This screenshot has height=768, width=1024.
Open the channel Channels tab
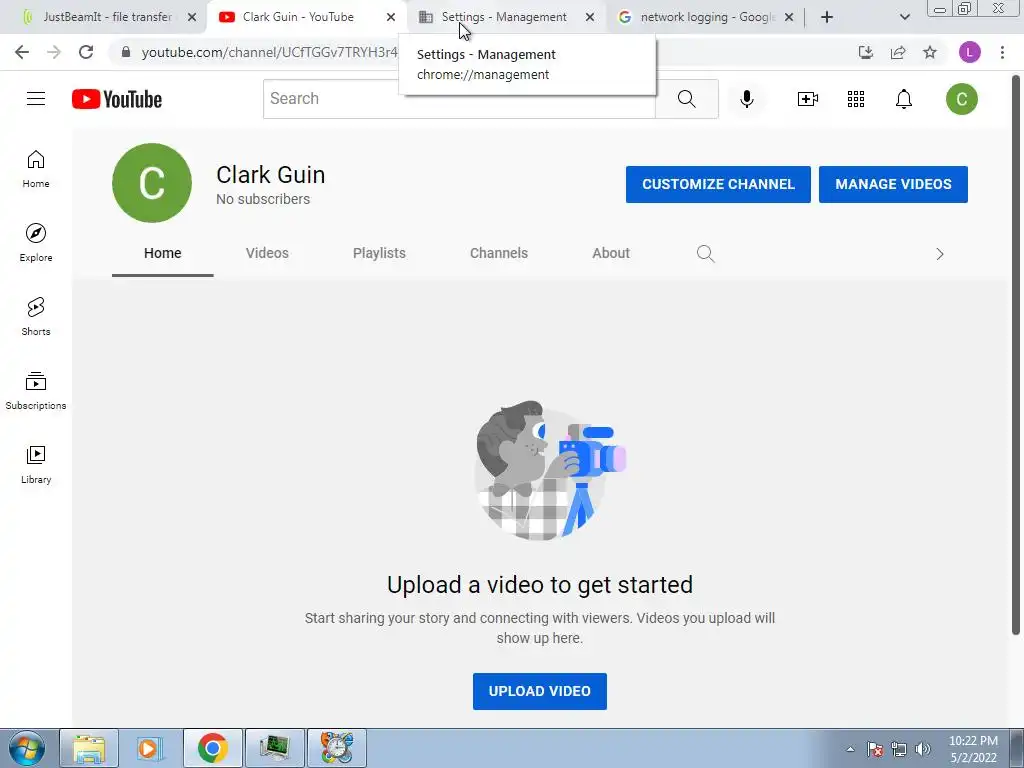(499, 253)
